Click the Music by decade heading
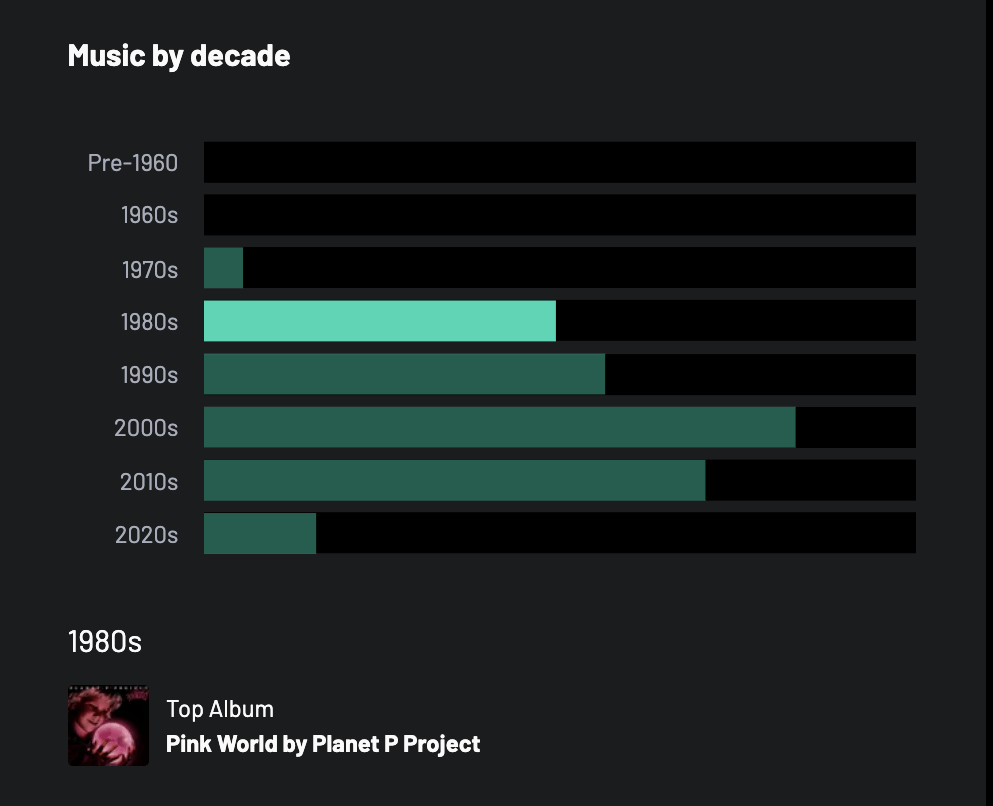The width and height of the screenshot is (993, 806). coord(179,55)
